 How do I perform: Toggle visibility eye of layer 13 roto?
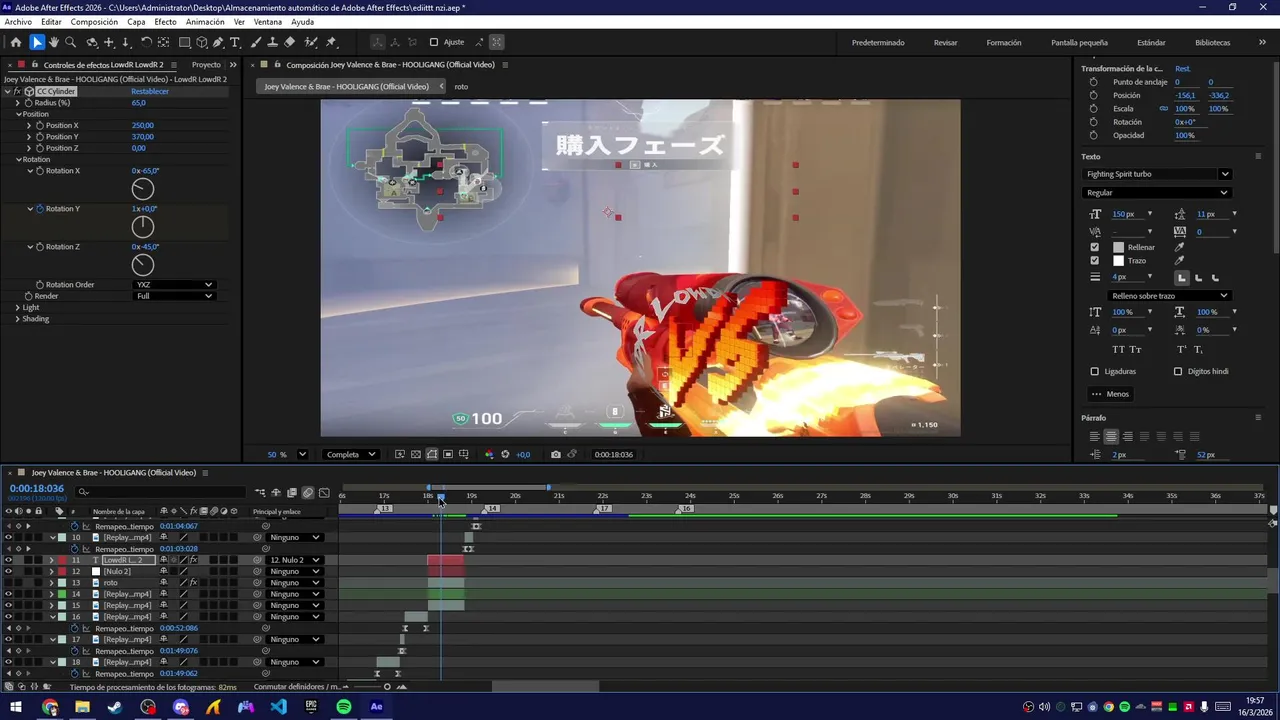tap(8, 583)
